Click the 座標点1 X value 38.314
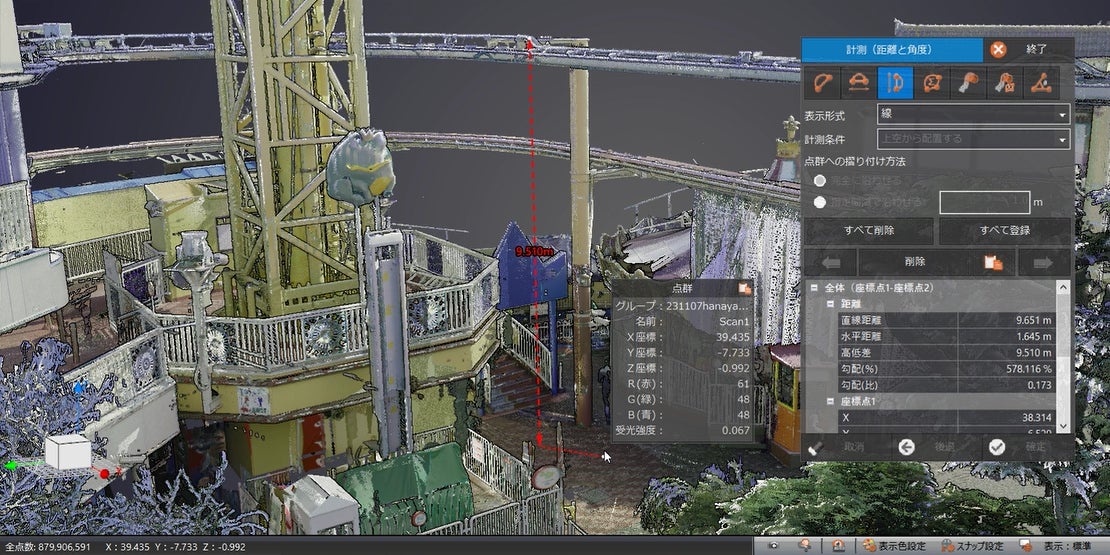The width and height of the screenshot is (1110, 555). pos(1036,418)
